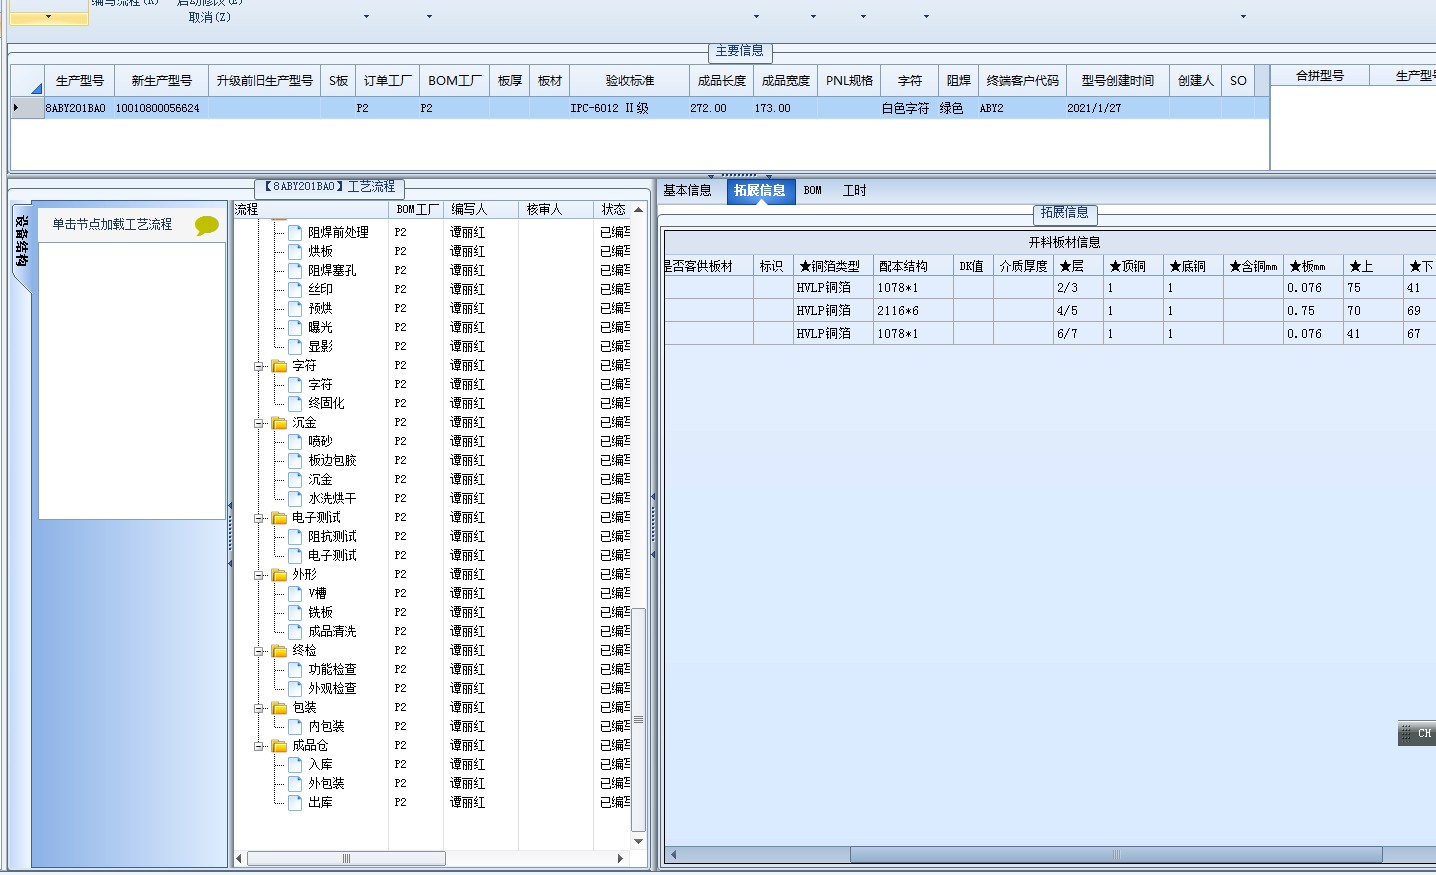This screenshot has width=1436, height=875.
Task: Click the document icon beside V槽
Action: (x=295, y=593)
